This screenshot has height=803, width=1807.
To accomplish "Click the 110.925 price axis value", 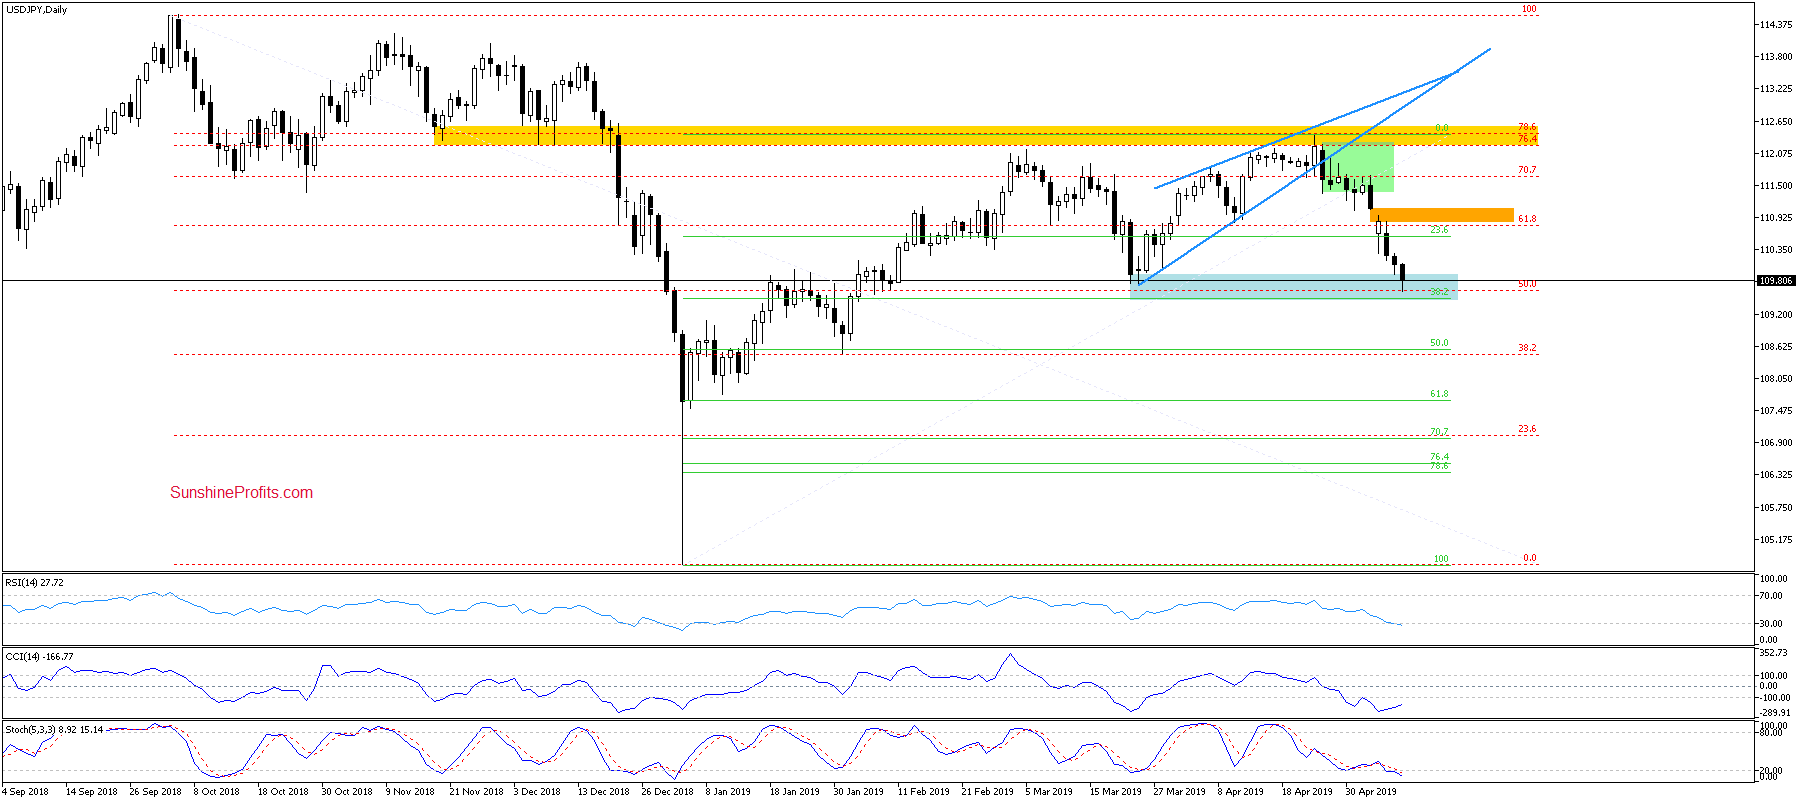I will coord(1776,218).
